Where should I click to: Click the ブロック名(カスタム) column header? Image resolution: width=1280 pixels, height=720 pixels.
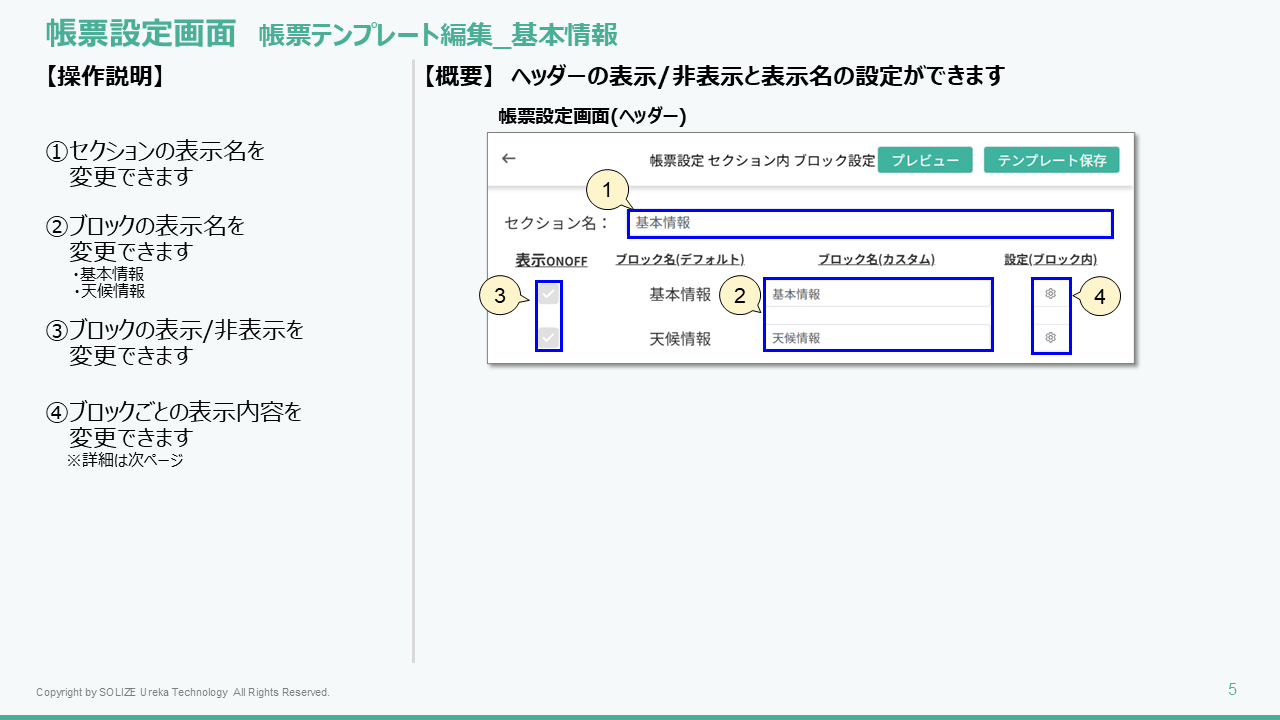tap(876, 260)
